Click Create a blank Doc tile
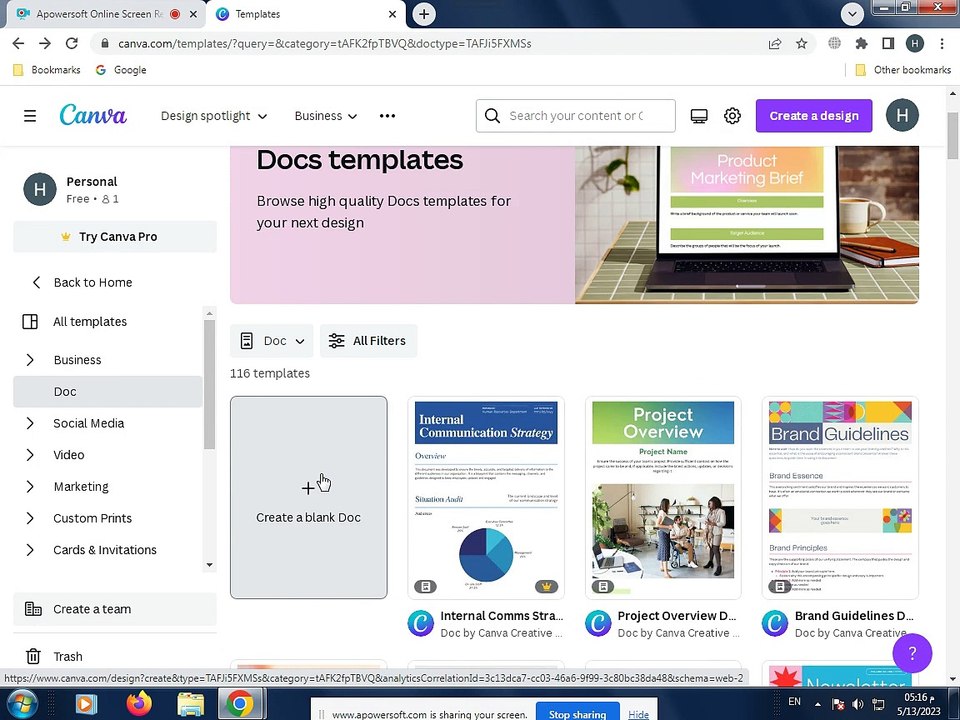Image resolution: width=960 pixels, height=720 pixels. (x=309, y=497)
